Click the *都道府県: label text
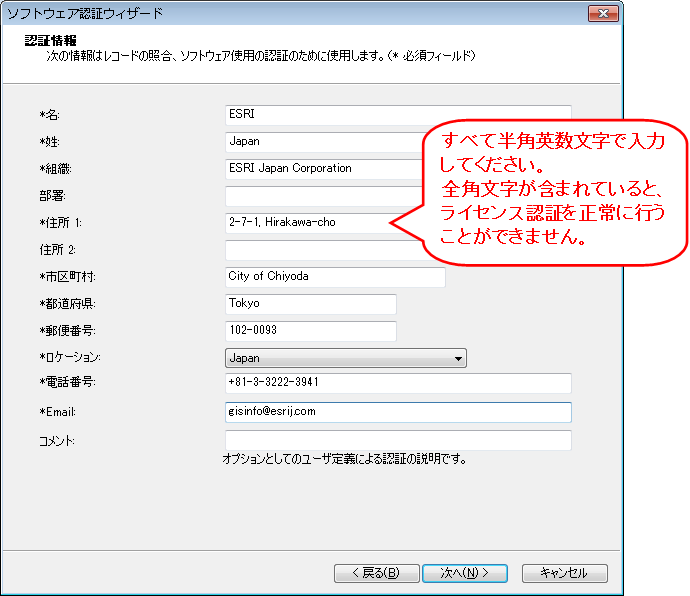Viewport: 690px width, 596px height. (67, 304)
